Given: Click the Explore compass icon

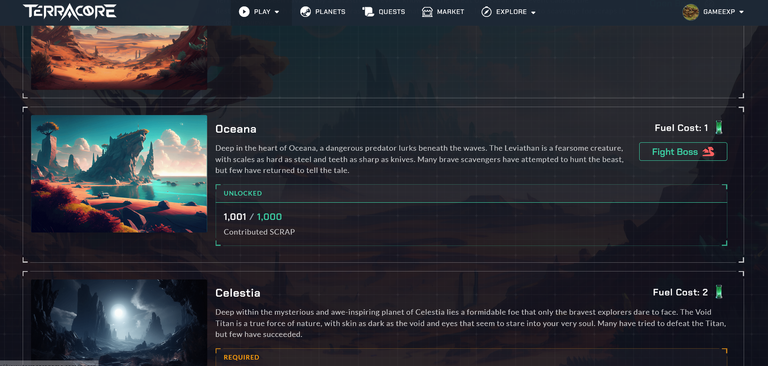Looking at the screenshot, I should pyautogui.click(x=486, y=12).
